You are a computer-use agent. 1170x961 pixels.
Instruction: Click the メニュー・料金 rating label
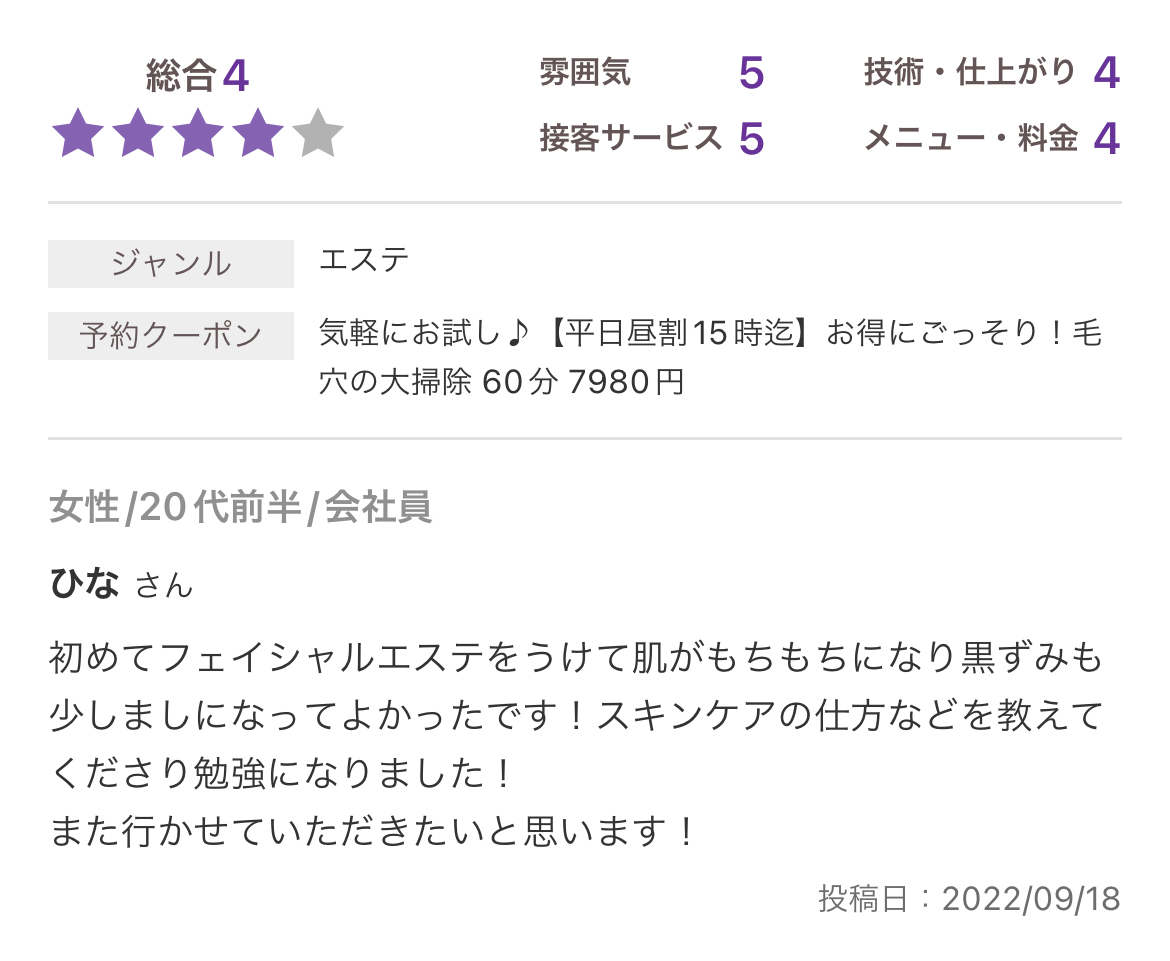972,138
